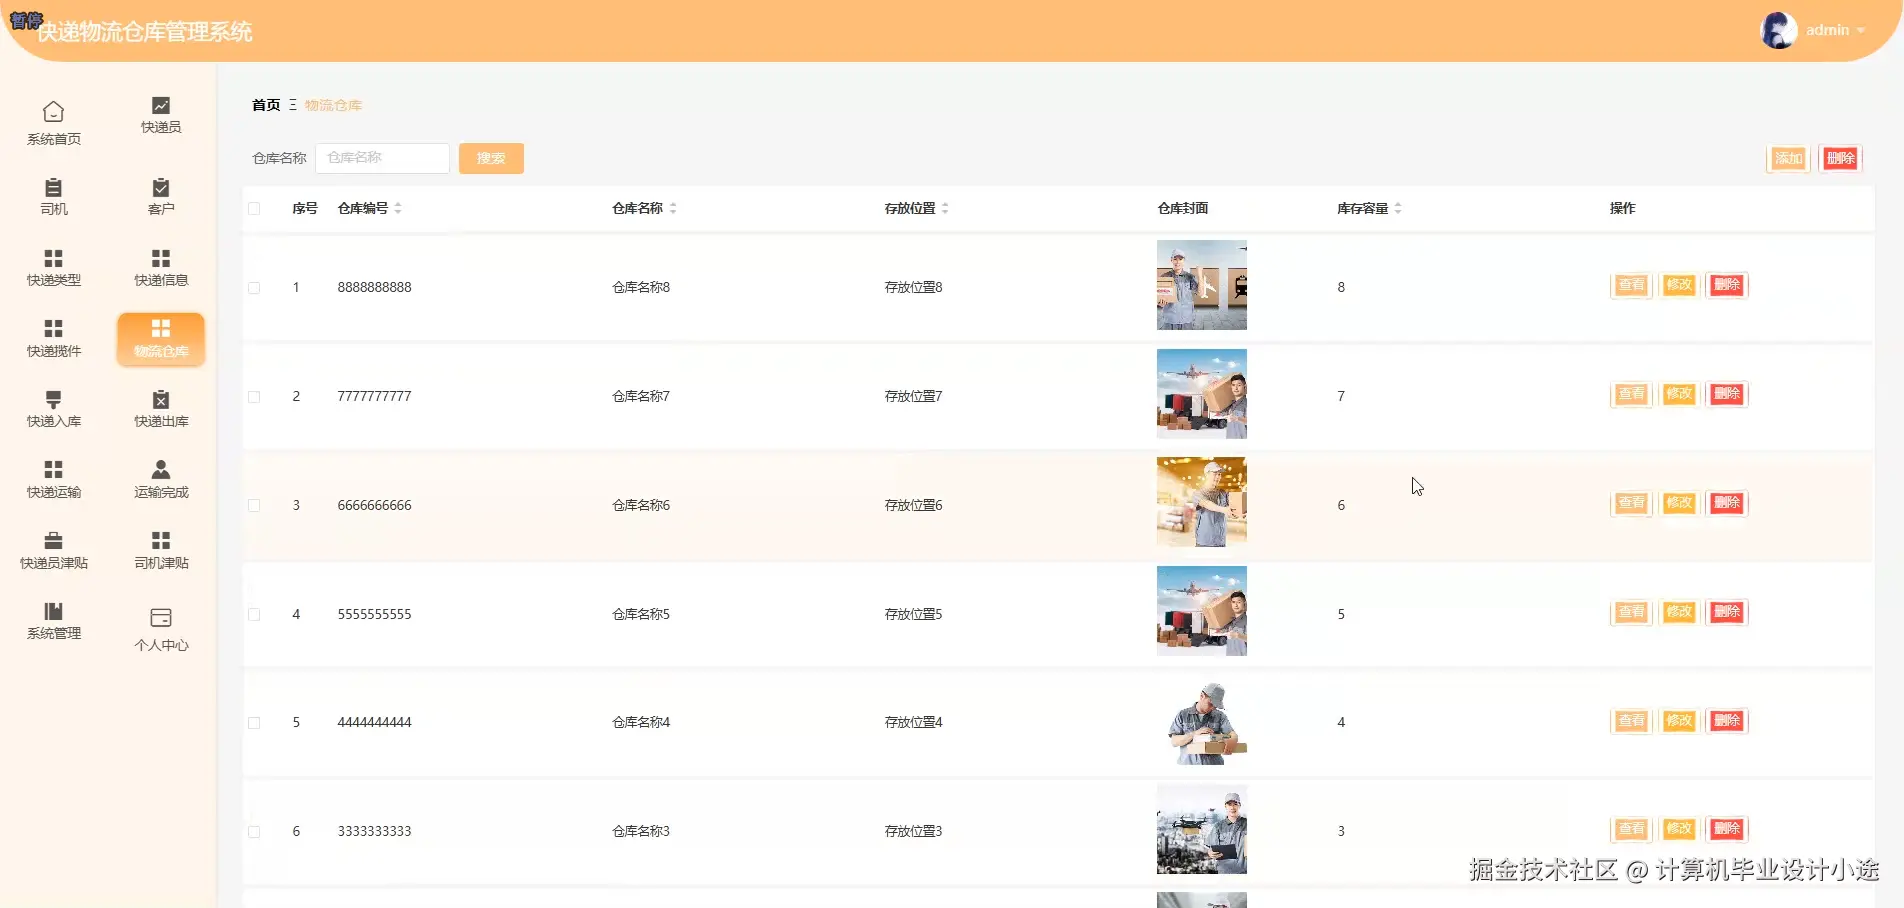Open the 个人中心 profile card icon
The width and height of the screenshot is (1904, 908).
click(x=161, y=618)
